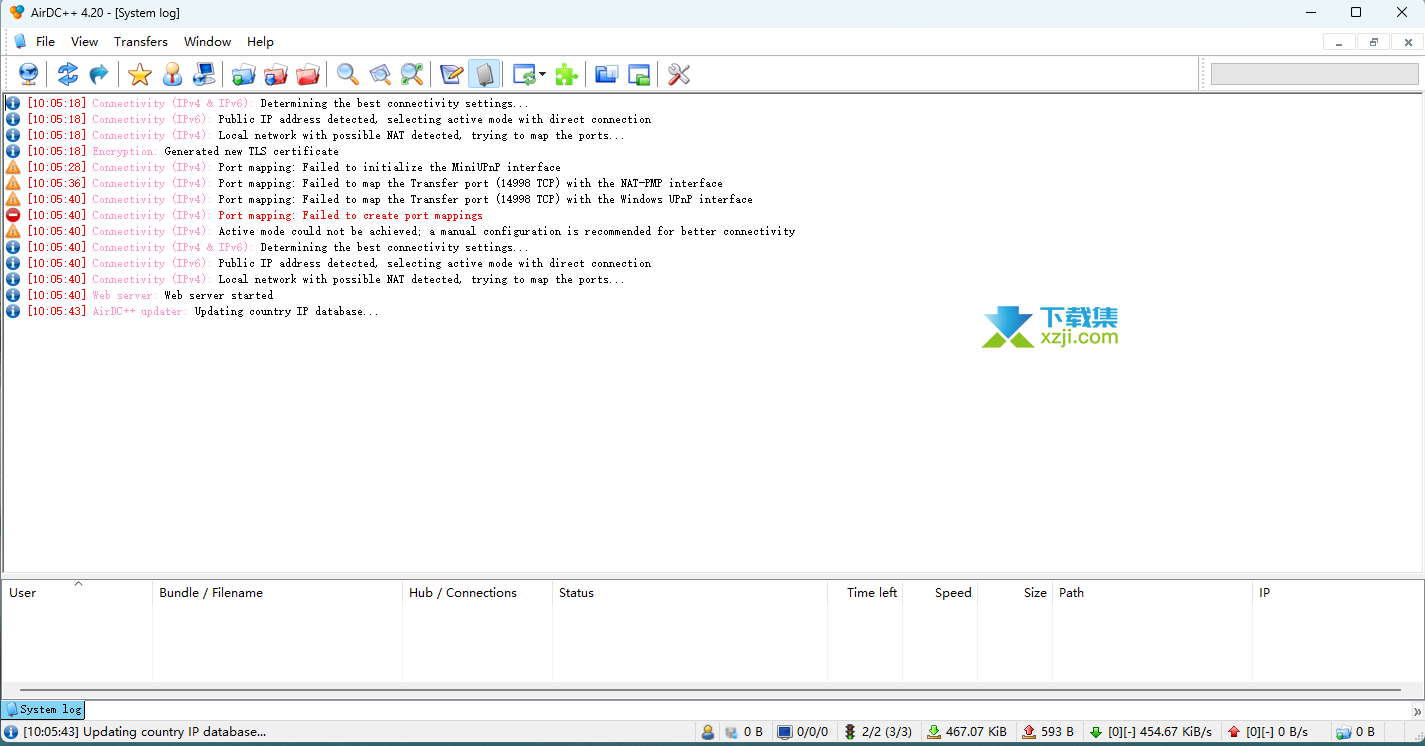
Task: Click the refresh file list window icon
Action: (524, 74)
